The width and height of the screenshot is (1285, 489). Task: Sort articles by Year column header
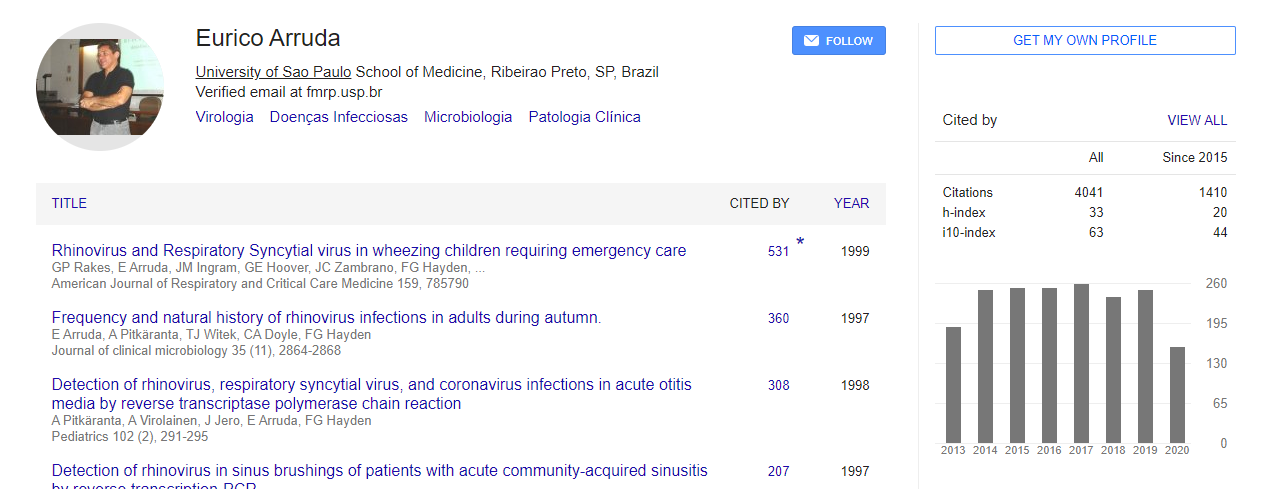pyautogui.click(x=852, y=203)
